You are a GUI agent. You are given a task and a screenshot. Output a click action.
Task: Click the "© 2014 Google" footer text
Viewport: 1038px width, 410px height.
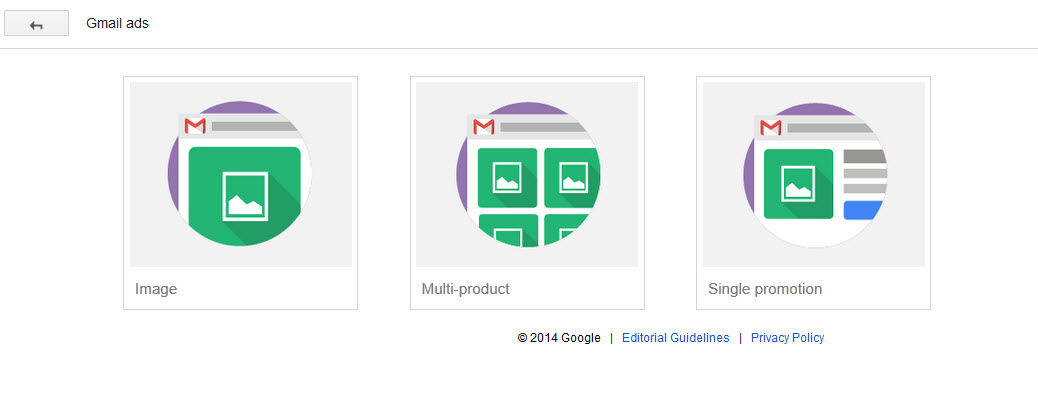[559, 338]
